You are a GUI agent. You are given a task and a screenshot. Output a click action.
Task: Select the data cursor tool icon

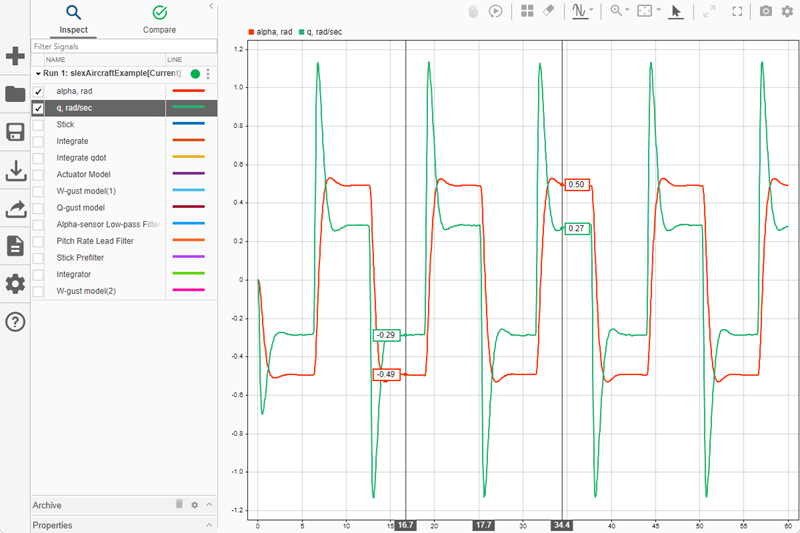676,11
